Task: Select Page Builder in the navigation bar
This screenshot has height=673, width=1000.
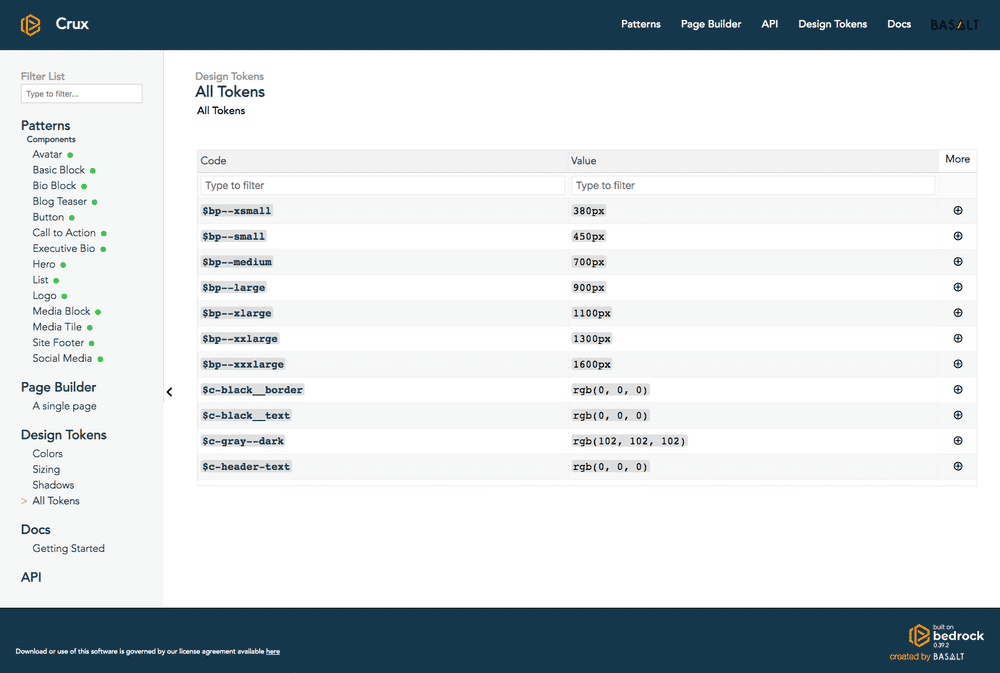Action: pyautogui.click(x=710, y=23)
